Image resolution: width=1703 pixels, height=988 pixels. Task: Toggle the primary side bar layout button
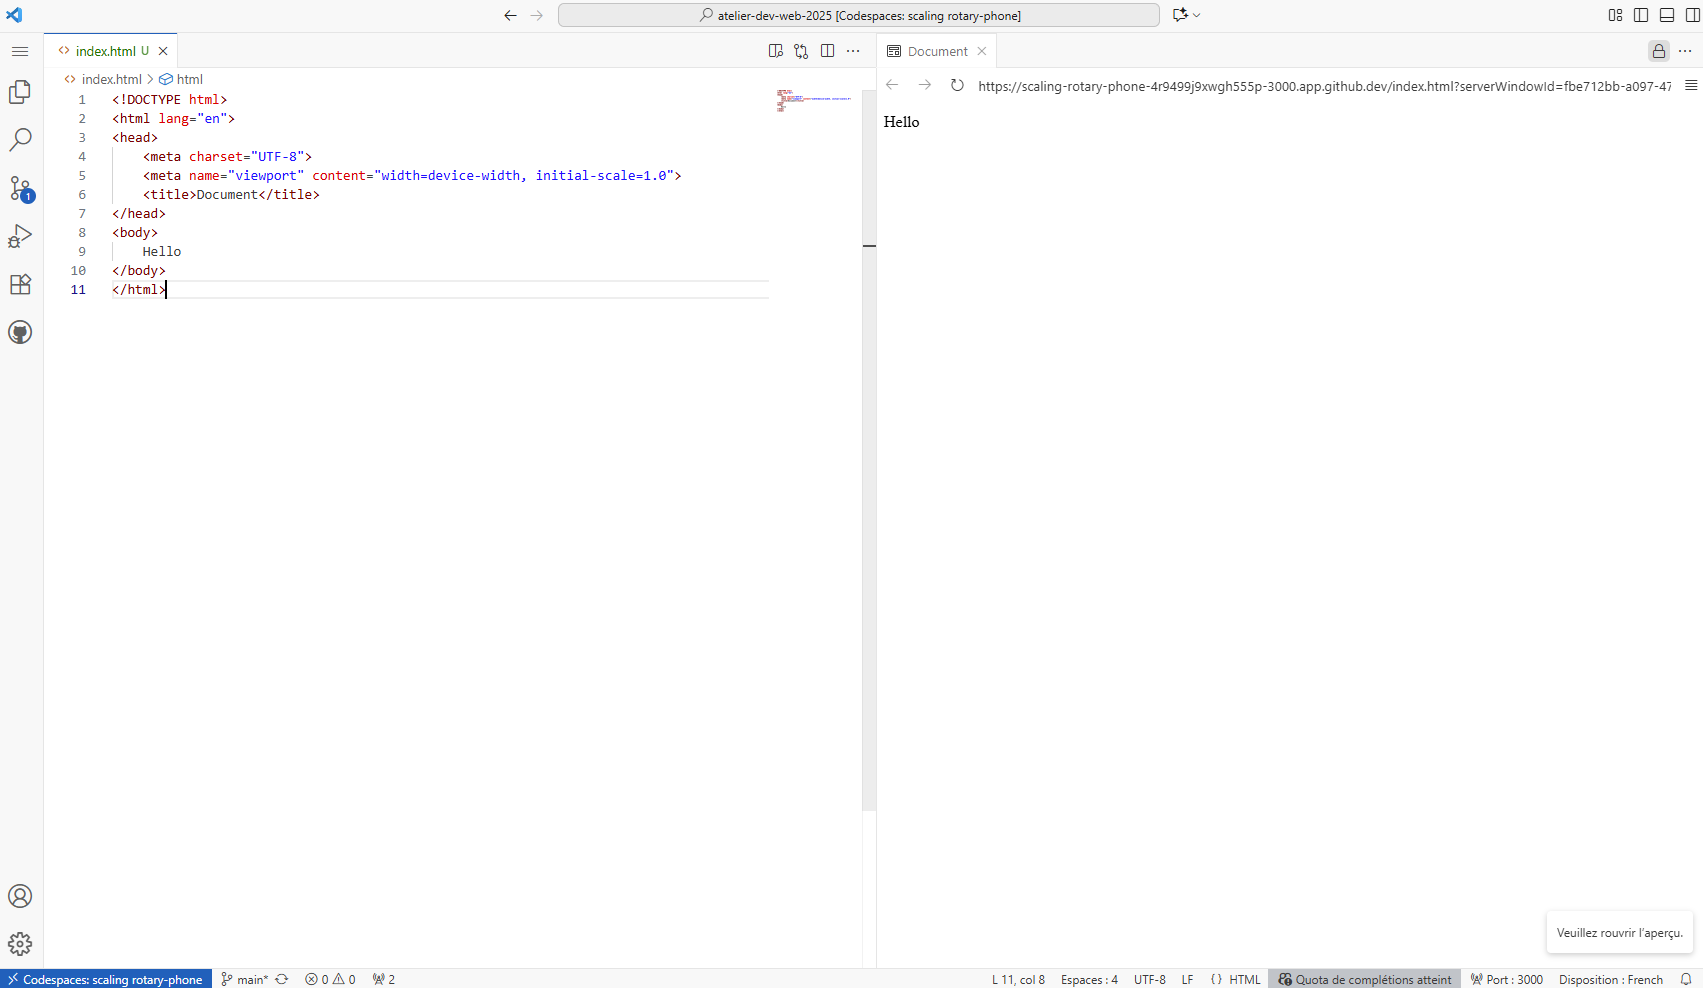click(x=1641, y=15)
